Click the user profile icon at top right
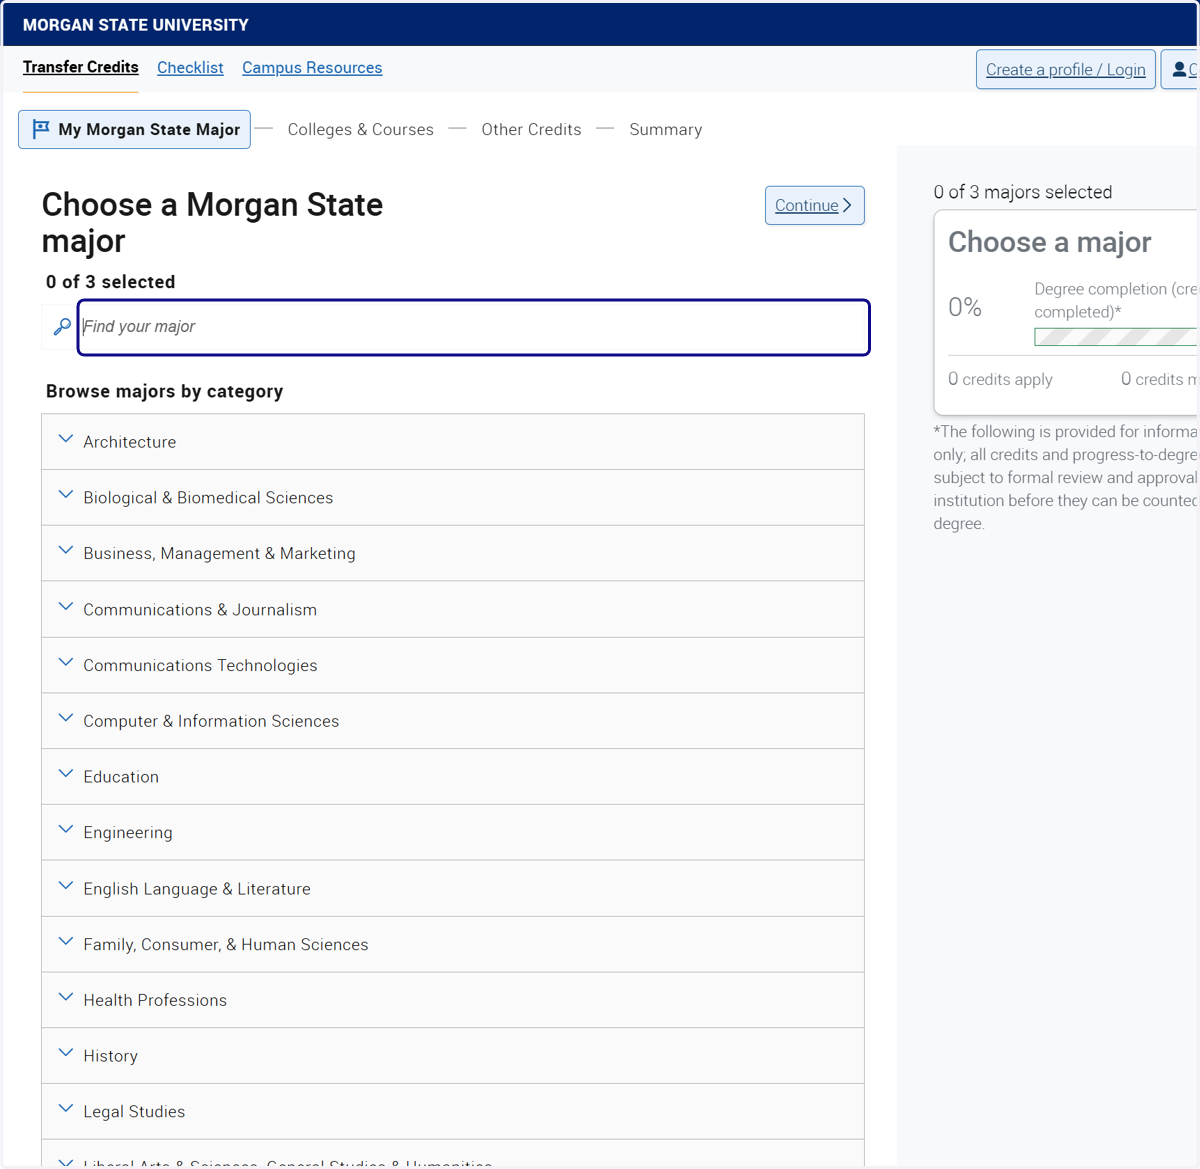 [1180, 69]
